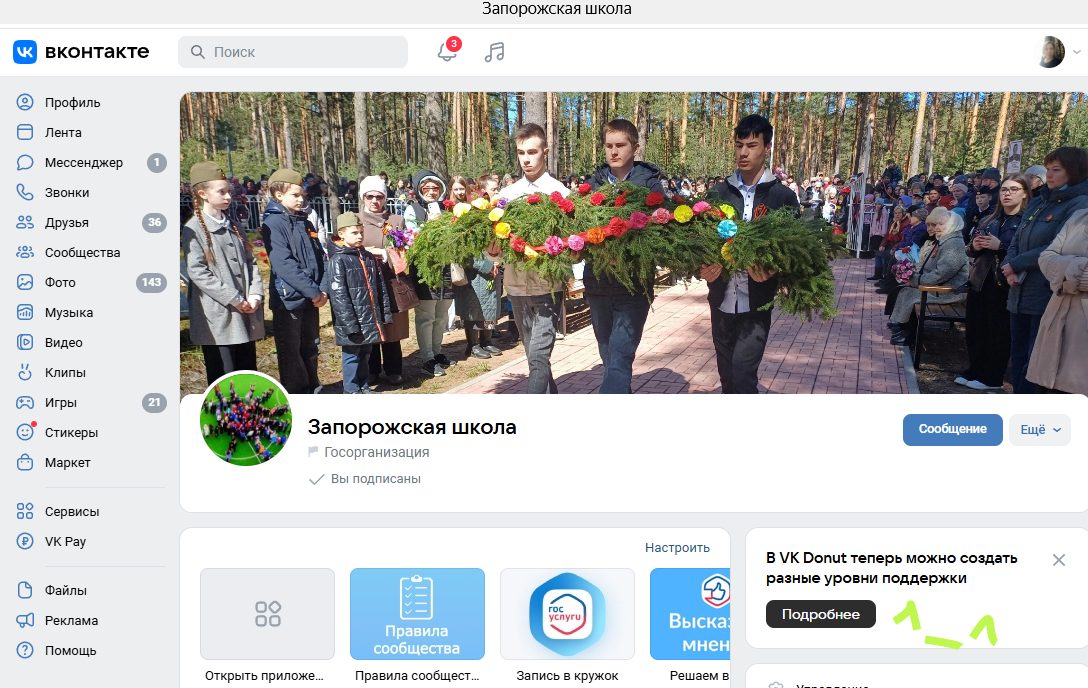This screenshot has width=1088, height=688.
Task: Click the Friends people icon
Action: [x=25, y=223]
